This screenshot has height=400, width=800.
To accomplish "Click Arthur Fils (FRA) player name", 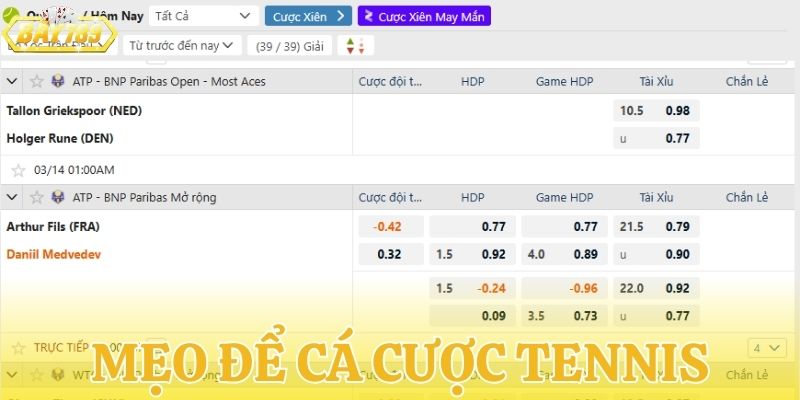I will pyautogui.click(x=53, y=227).
